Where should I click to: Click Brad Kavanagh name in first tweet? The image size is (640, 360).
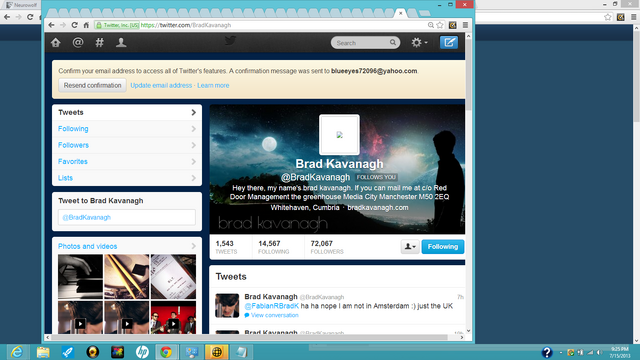tap(271, 297)
